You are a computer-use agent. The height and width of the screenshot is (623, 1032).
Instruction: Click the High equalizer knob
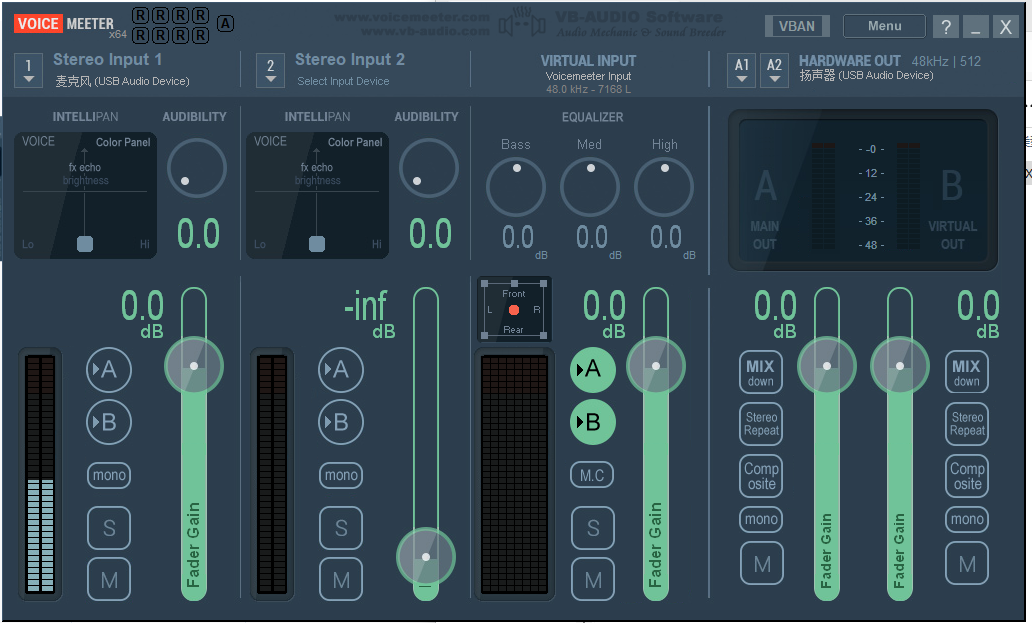[x=664, y=187]
